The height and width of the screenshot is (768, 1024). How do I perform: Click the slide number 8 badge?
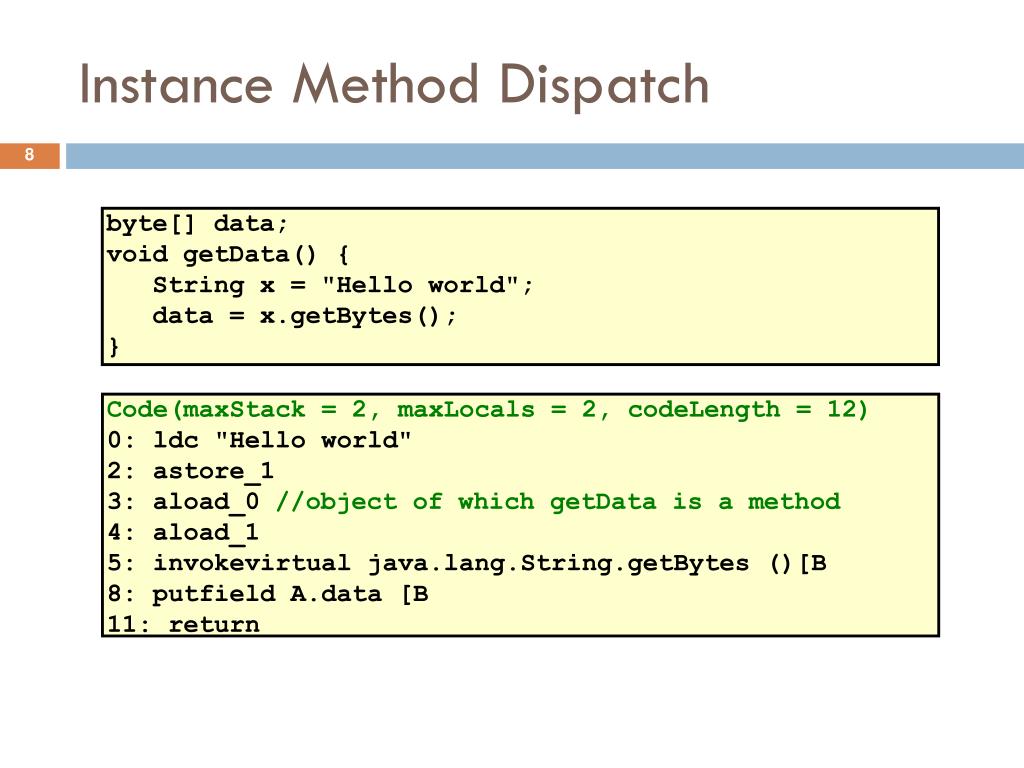(x=29, y=155)
